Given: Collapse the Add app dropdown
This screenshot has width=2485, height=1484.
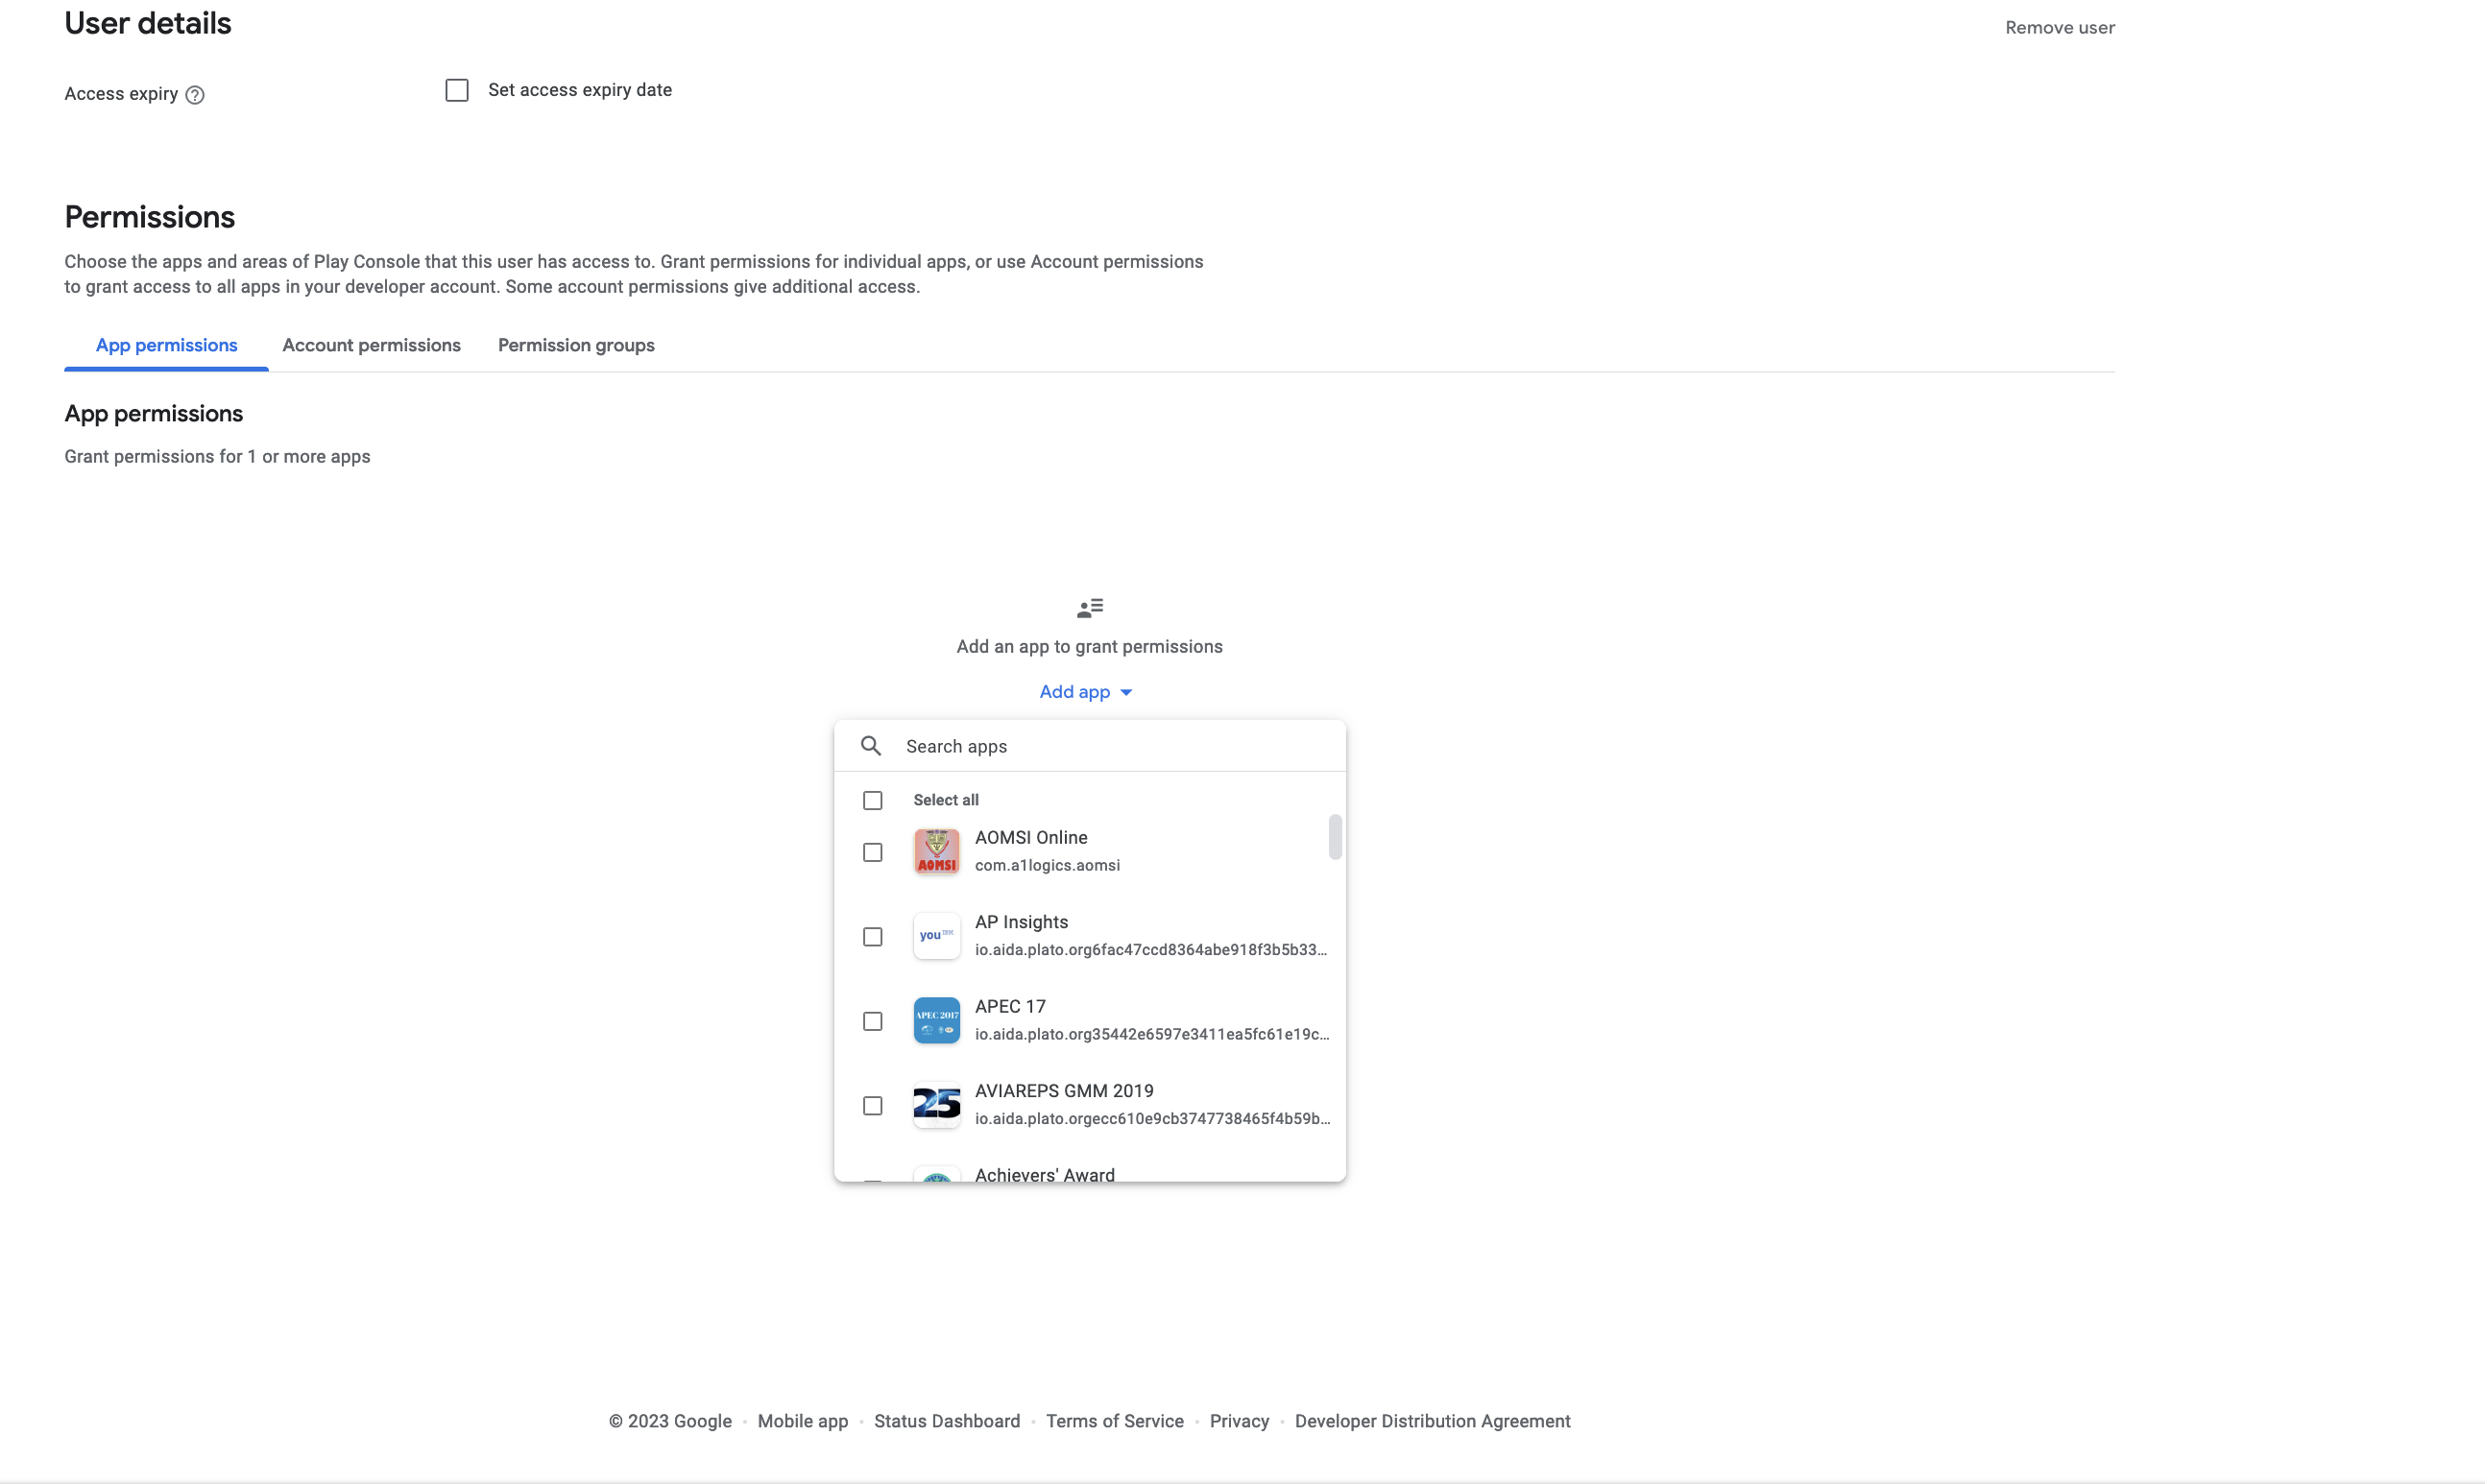Looking at the screenshot, I should tap(1075, 692).
